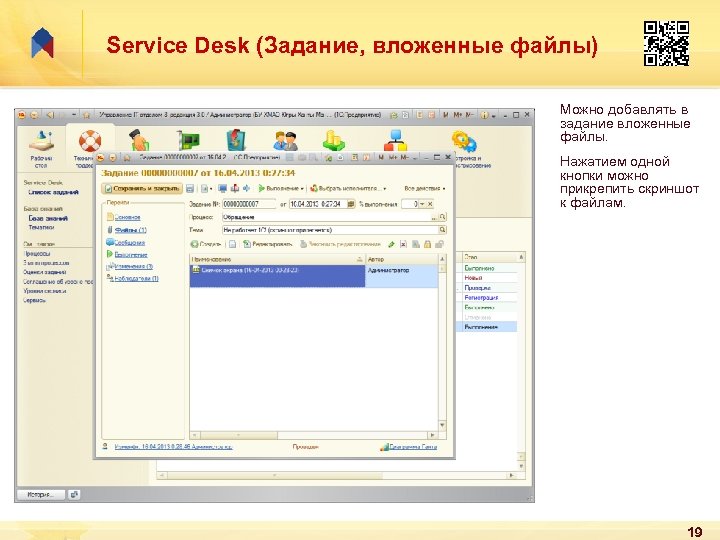Open the lifebuoy Техническая поддержка section

pos(89,141)
